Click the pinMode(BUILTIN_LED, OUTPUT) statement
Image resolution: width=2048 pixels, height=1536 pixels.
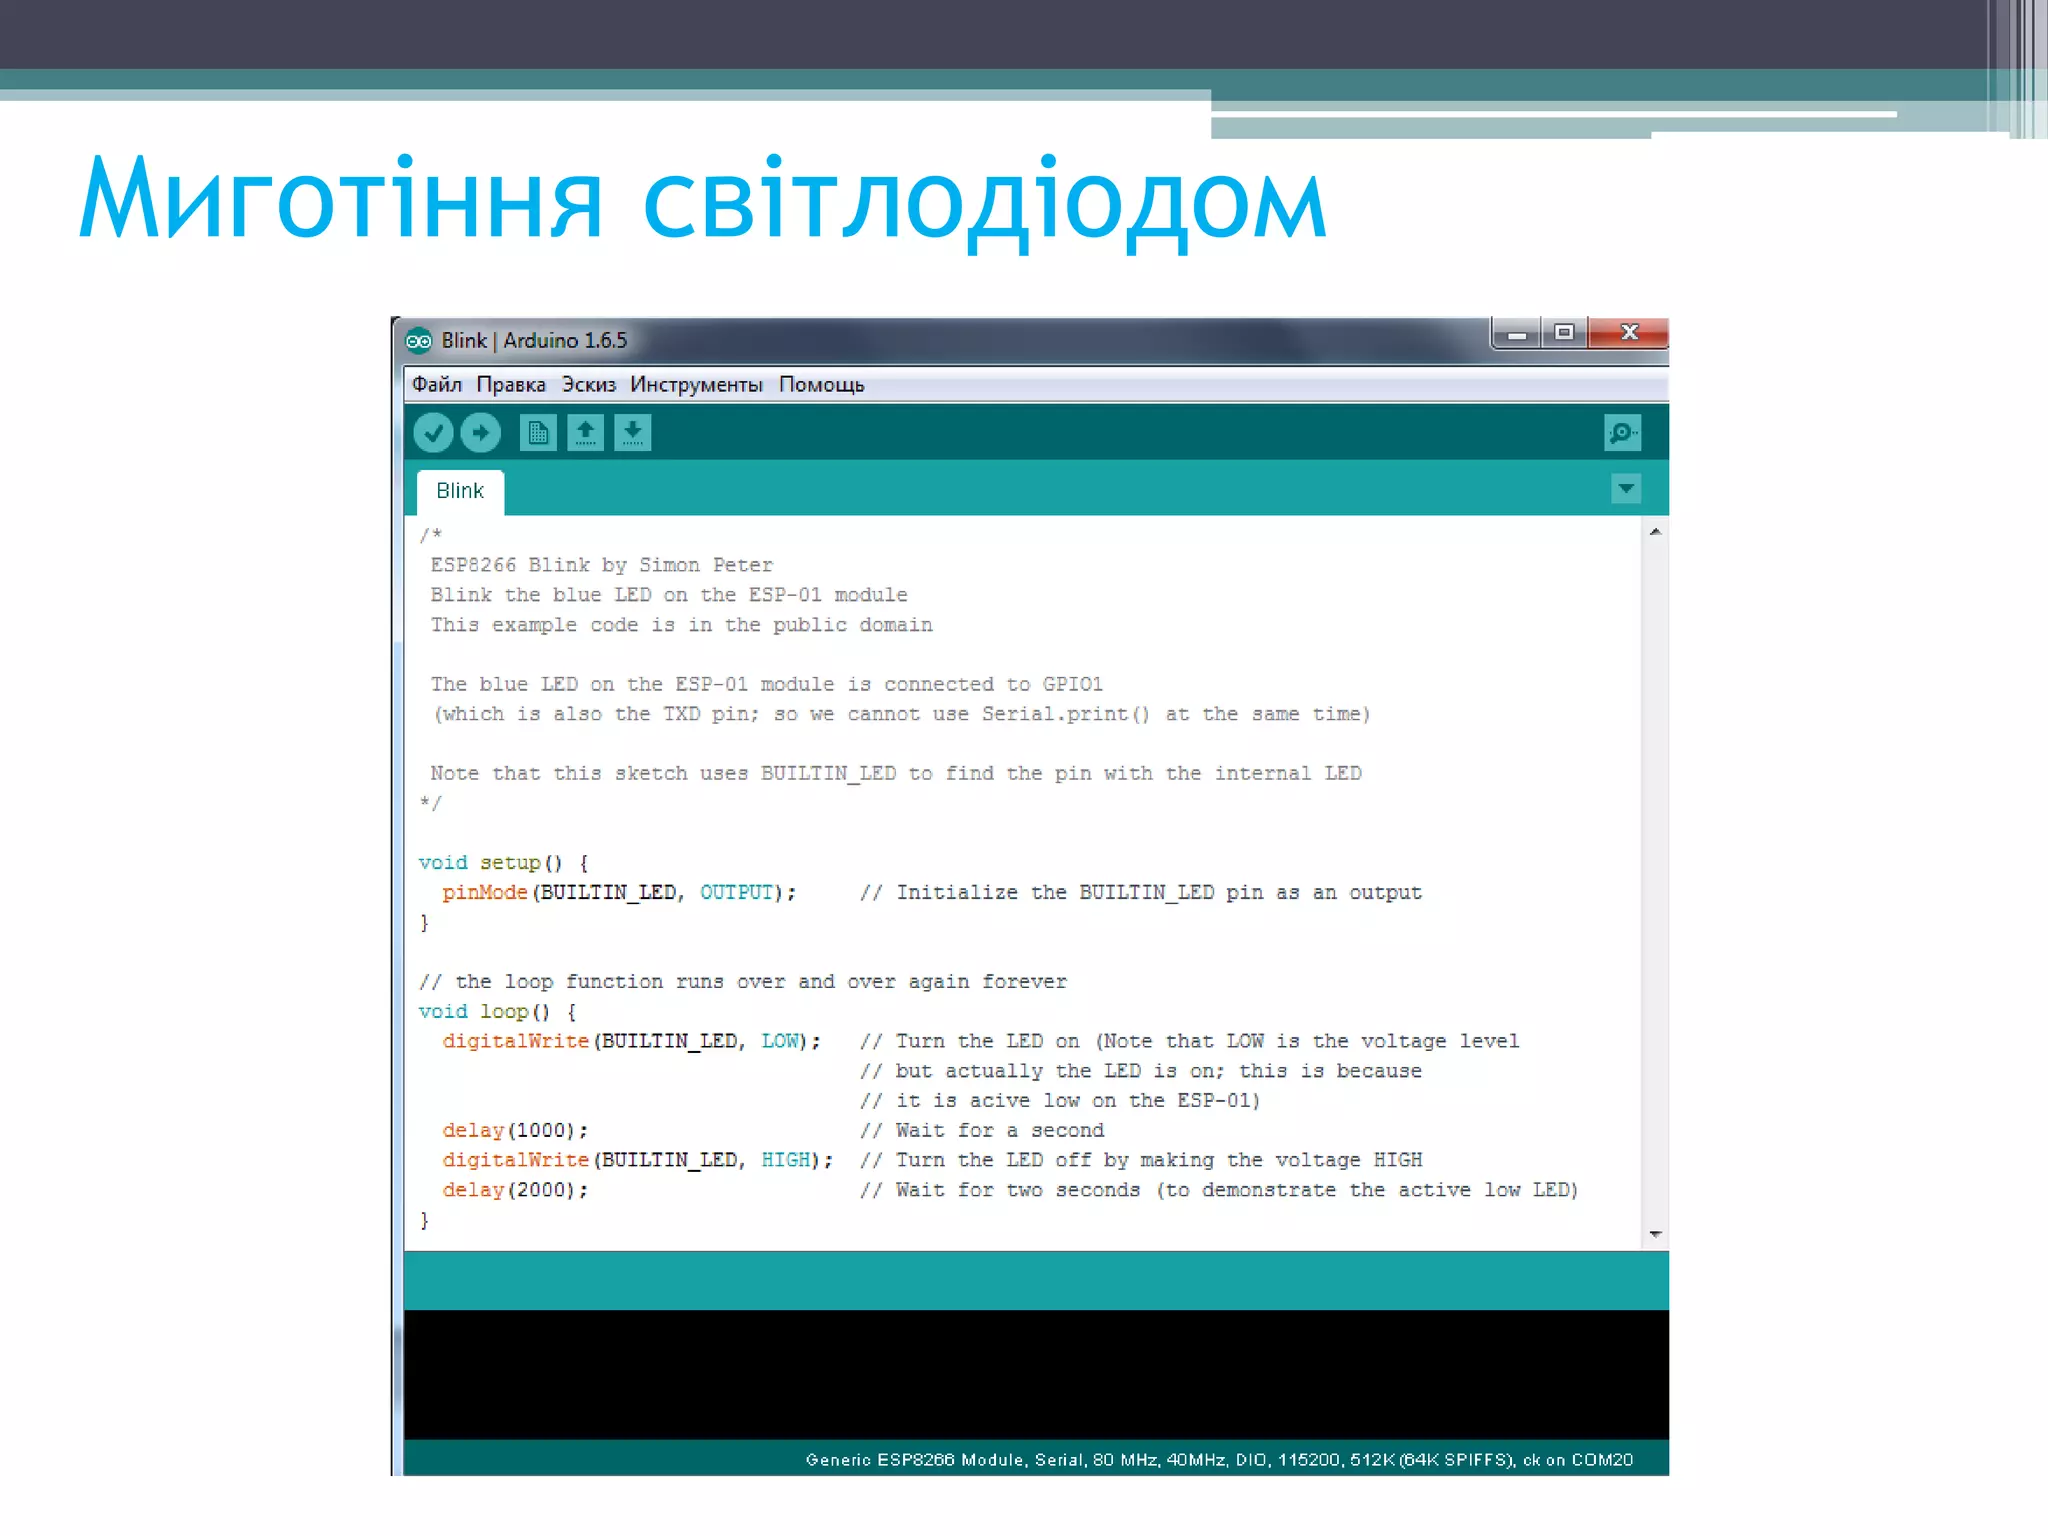[619, 892]
